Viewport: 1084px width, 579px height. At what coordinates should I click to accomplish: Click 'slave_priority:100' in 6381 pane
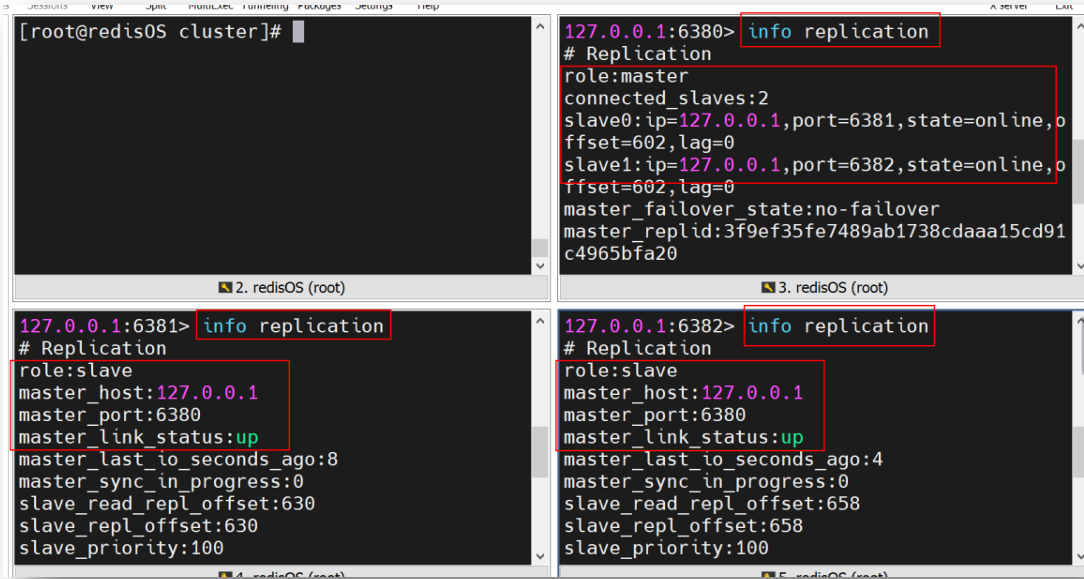click(121, 548)
